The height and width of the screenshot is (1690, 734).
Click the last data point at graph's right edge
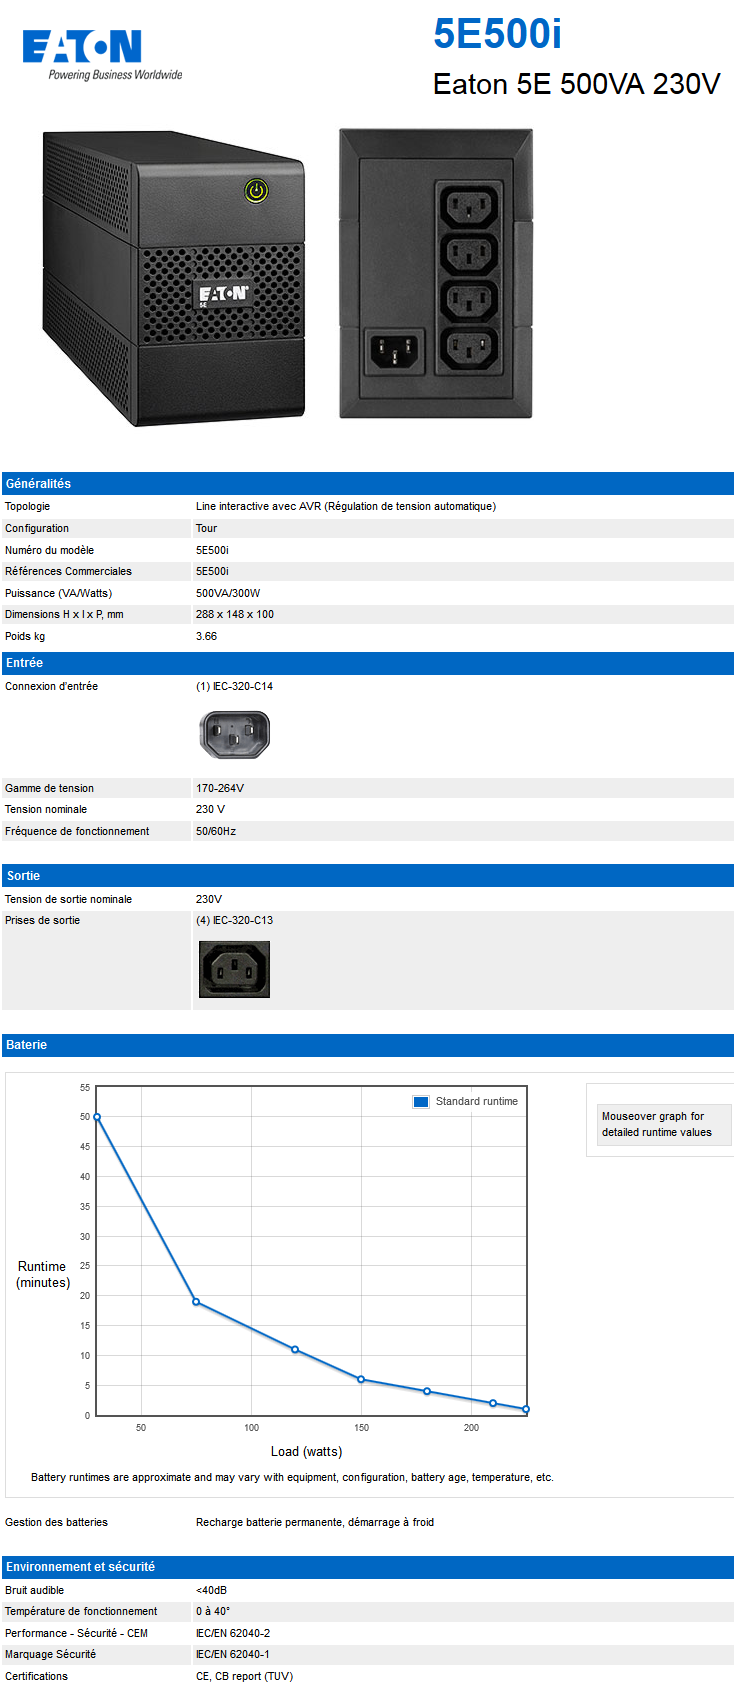point(526,1409)
